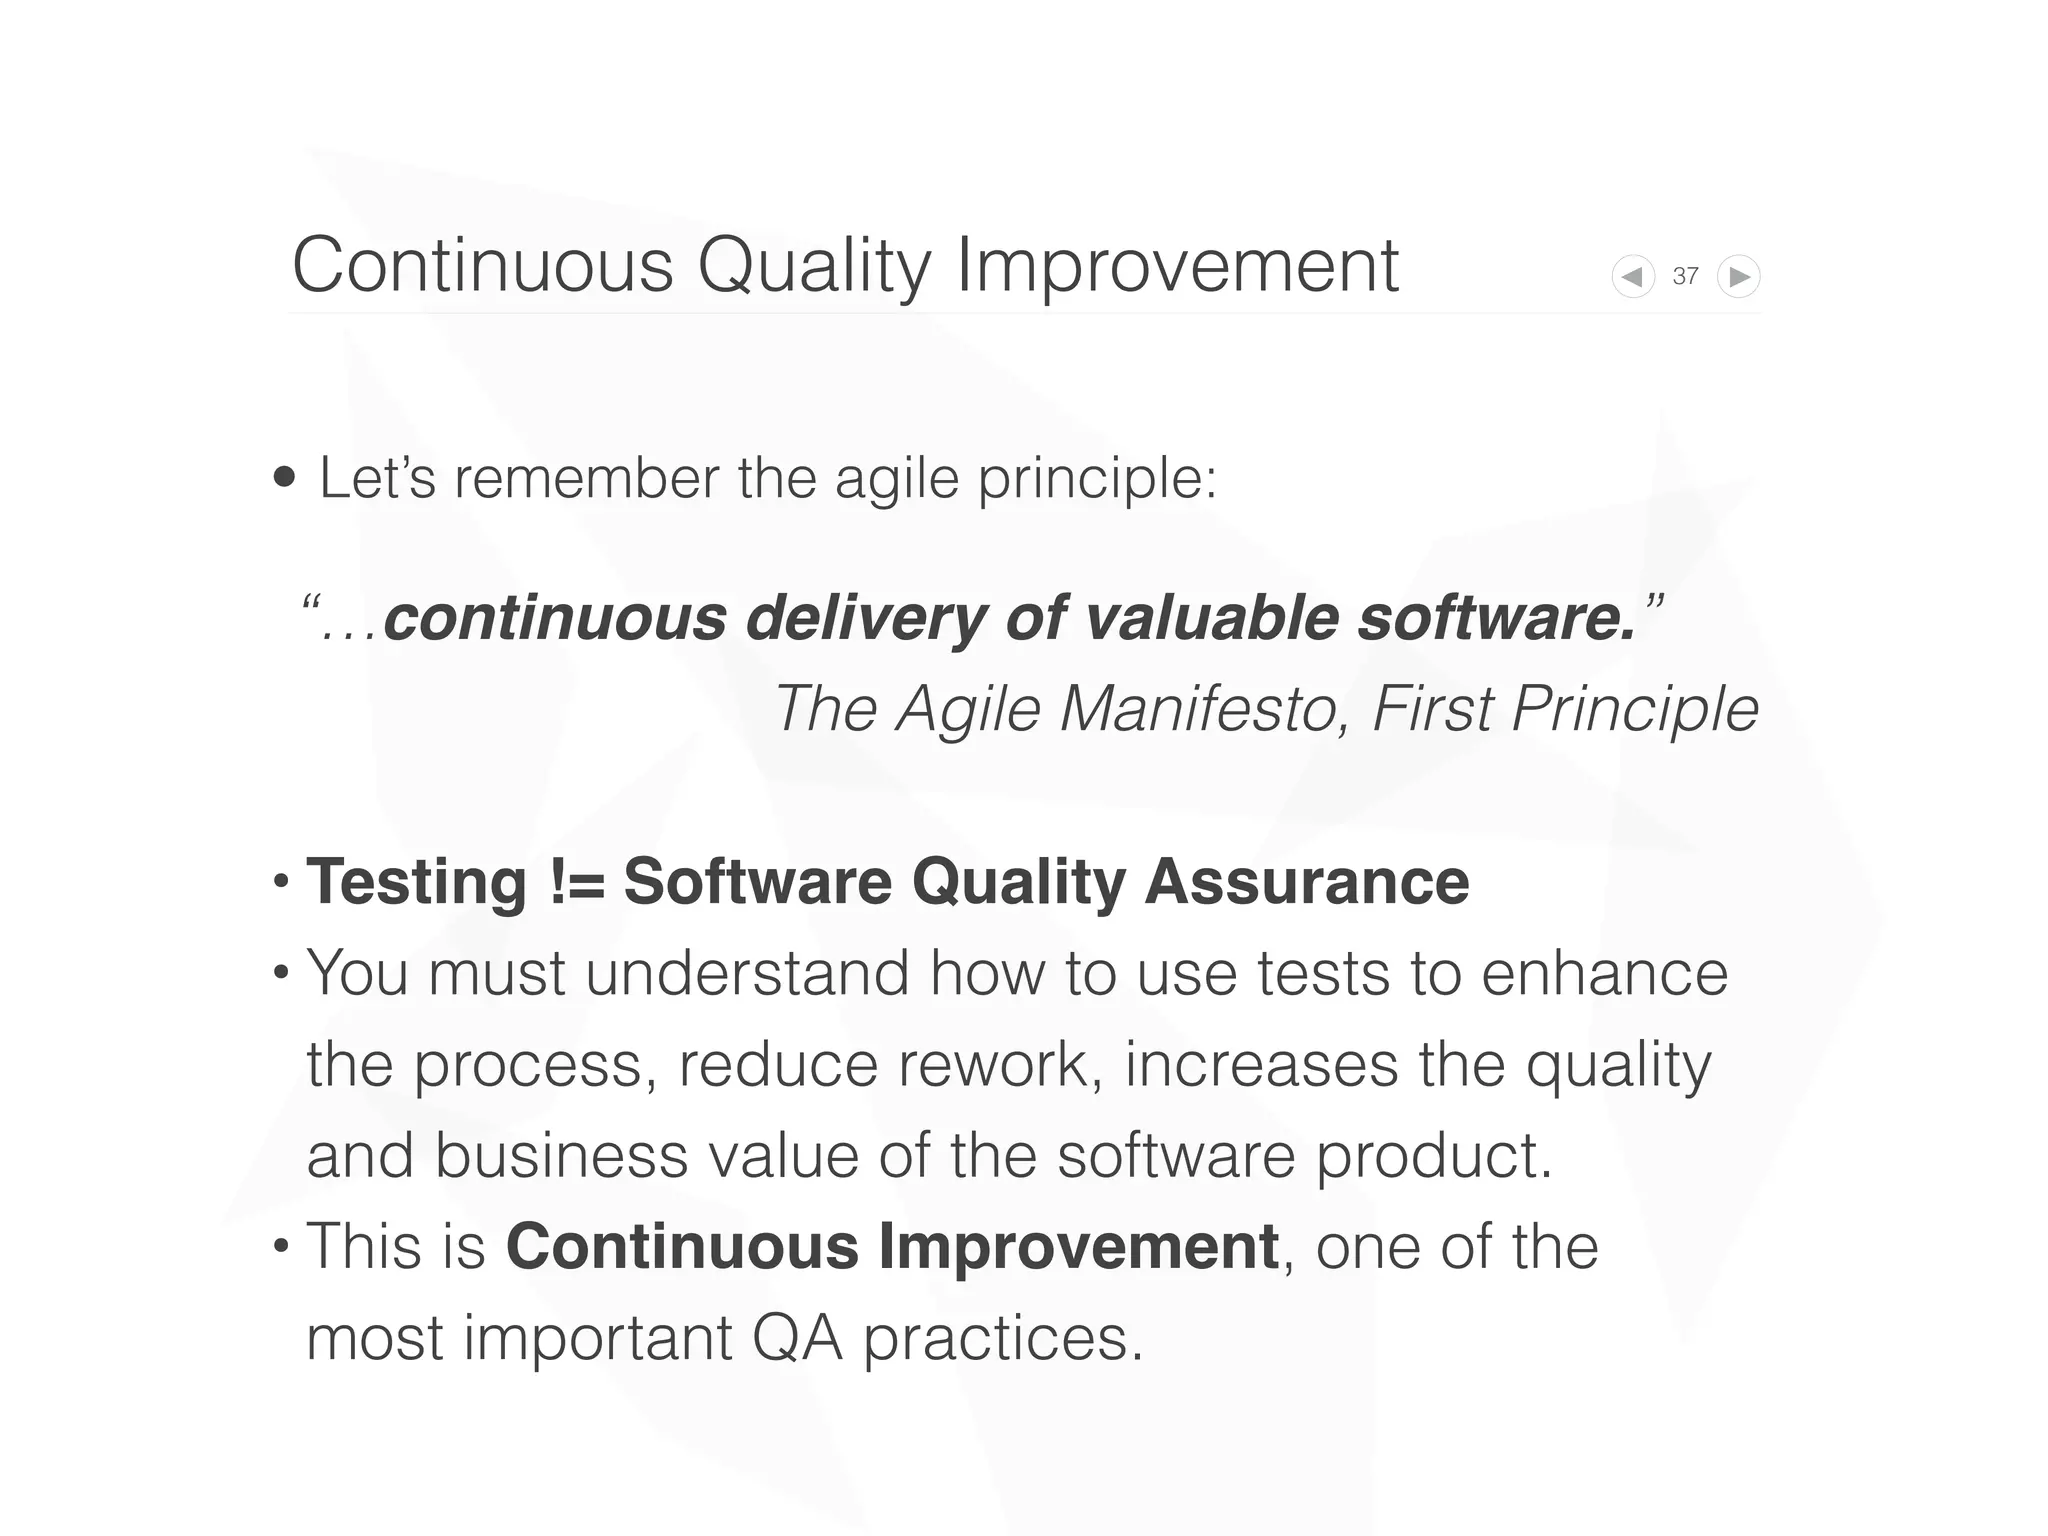The width and height of the screenshot is (2048, 1536).
Task: Select the large bullet before 'Let's remember'
Action: (x=285, y=478)
